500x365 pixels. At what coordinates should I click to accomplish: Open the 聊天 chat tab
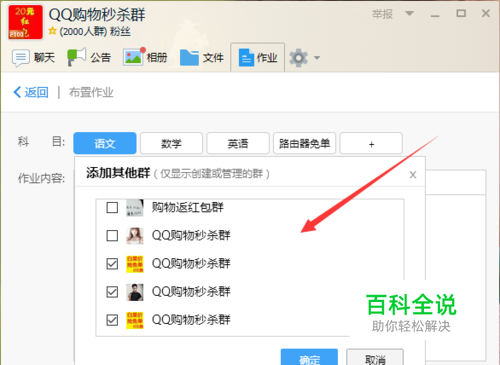(x=33, y=58)
